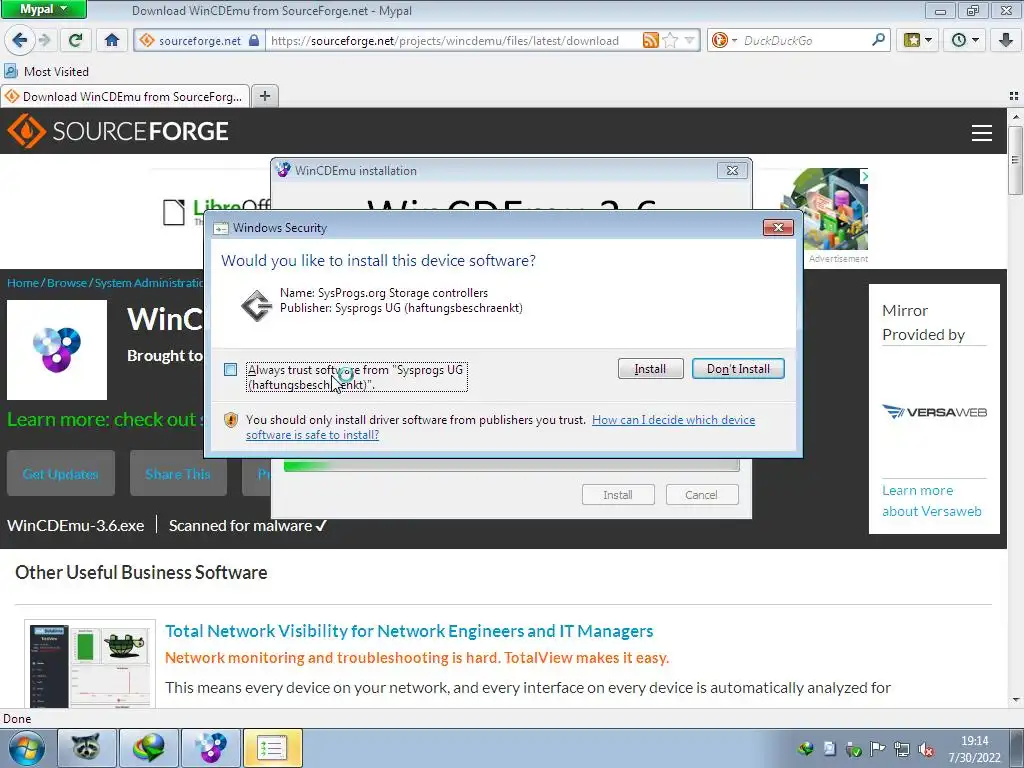The image size is (1024, 768).
Task: Click the scrollbar down arrow
Action: point(1015,700)
